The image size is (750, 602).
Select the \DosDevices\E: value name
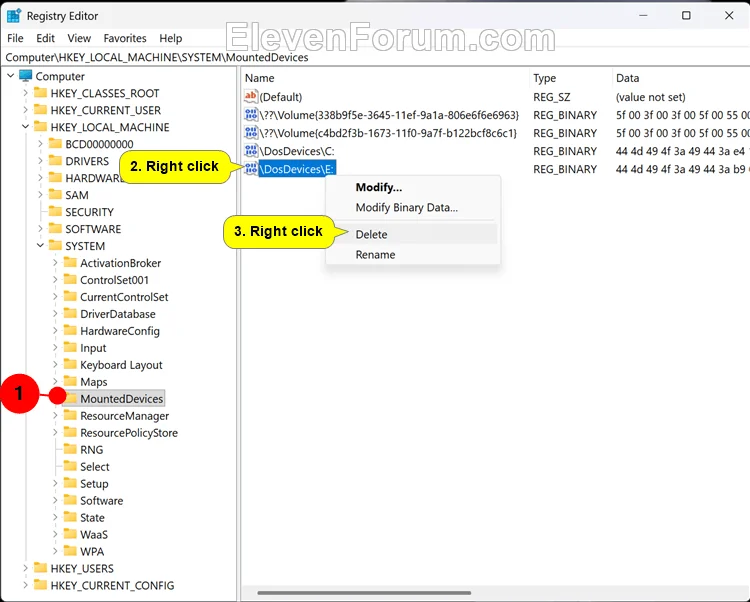[x=297, y=169]
